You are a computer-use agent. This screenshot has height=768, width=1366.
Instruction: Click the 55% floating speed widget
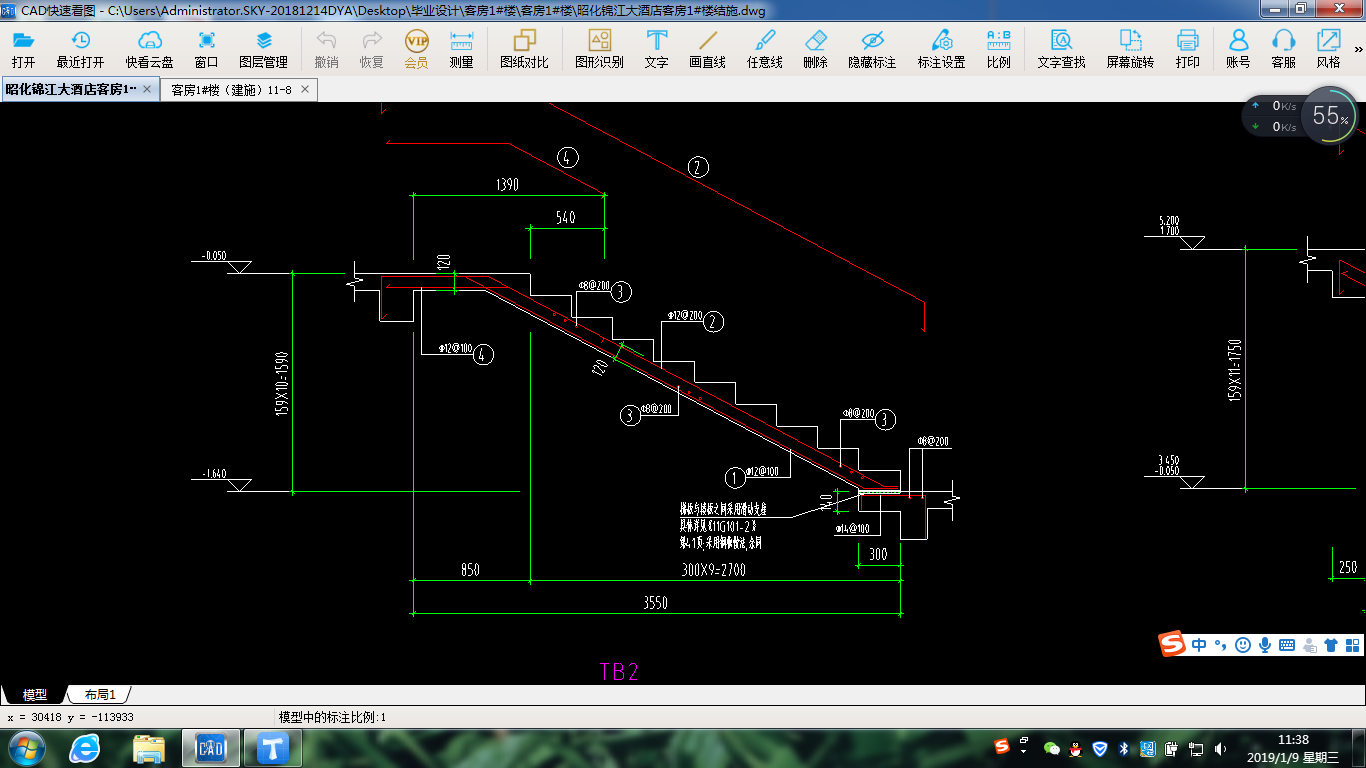coord(1330,116)
